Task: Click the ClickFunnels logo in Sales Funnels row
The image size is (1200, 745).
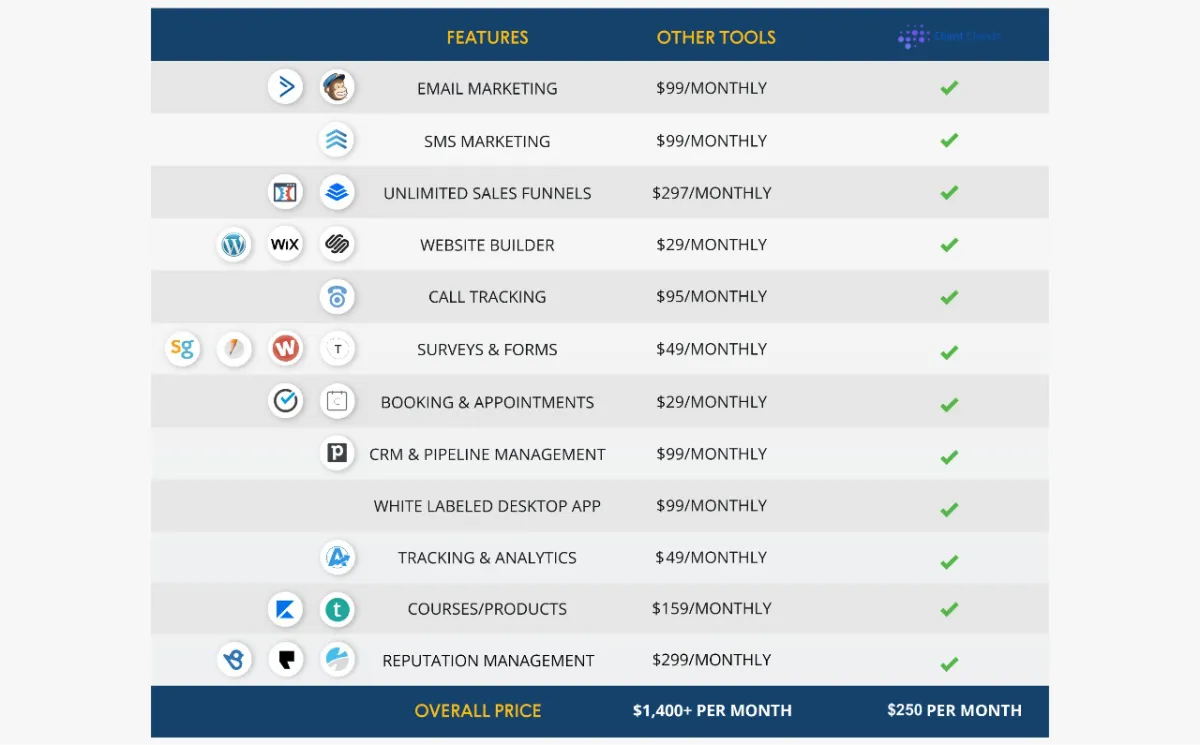Action: pyautogui.click(x=286, y=193)
